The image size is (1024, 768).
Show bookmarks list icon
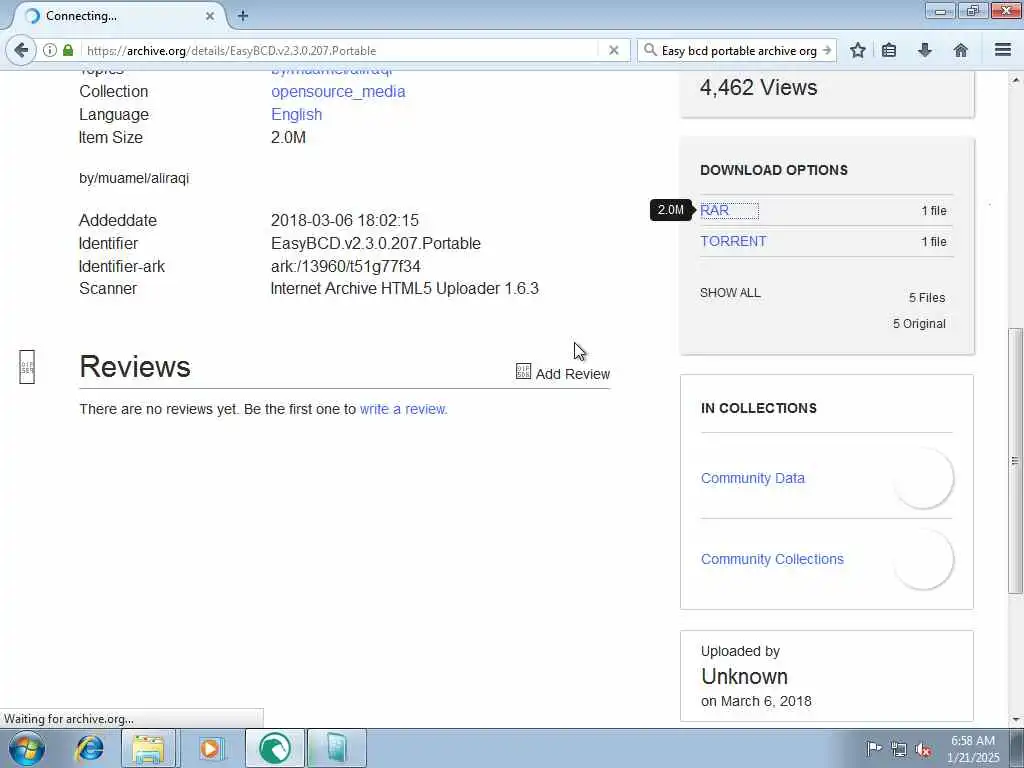click(889, 50)
